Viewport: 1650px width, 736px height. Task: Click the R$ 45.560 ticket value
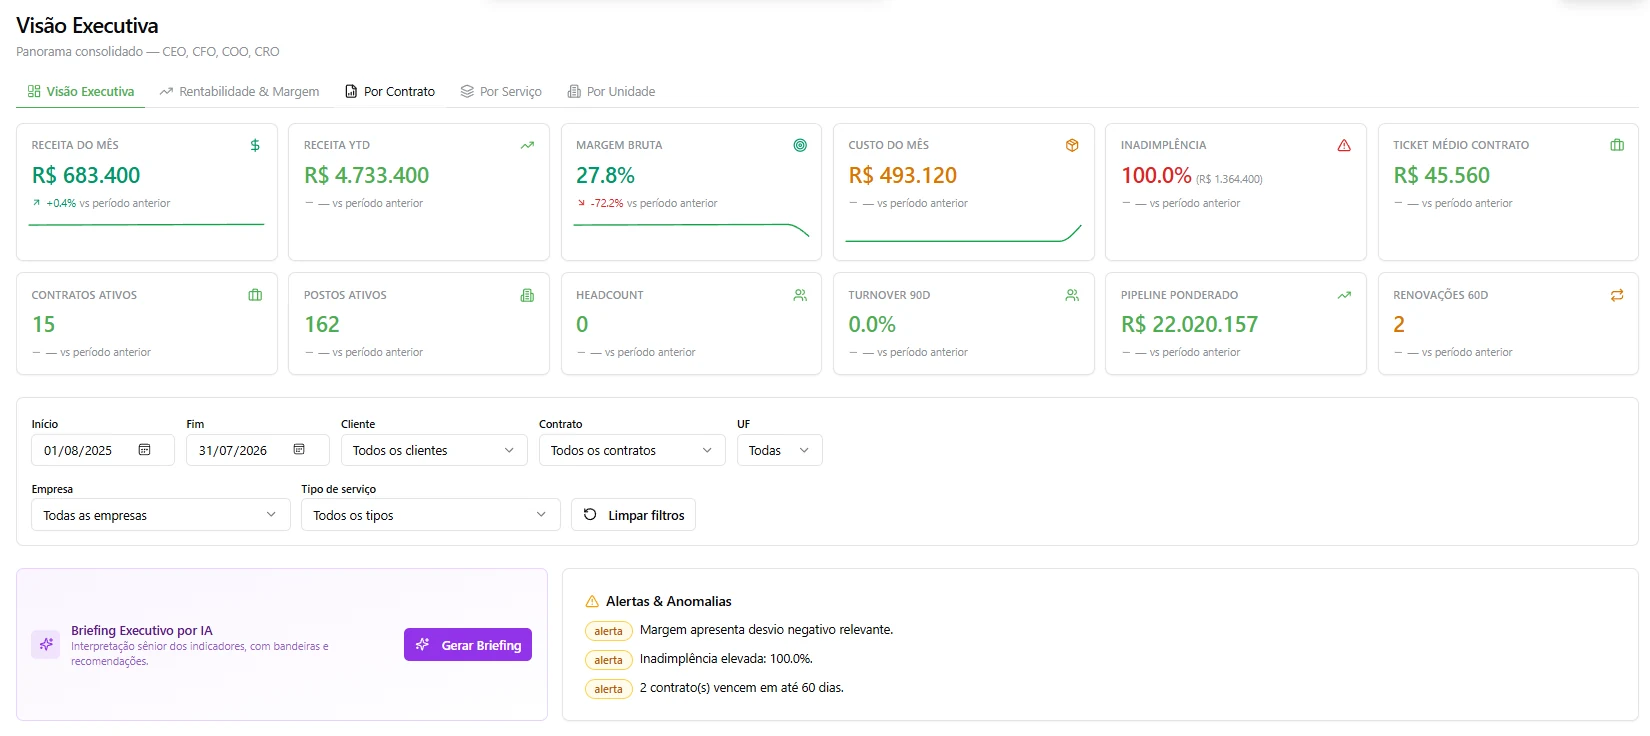pos(1442,175)
